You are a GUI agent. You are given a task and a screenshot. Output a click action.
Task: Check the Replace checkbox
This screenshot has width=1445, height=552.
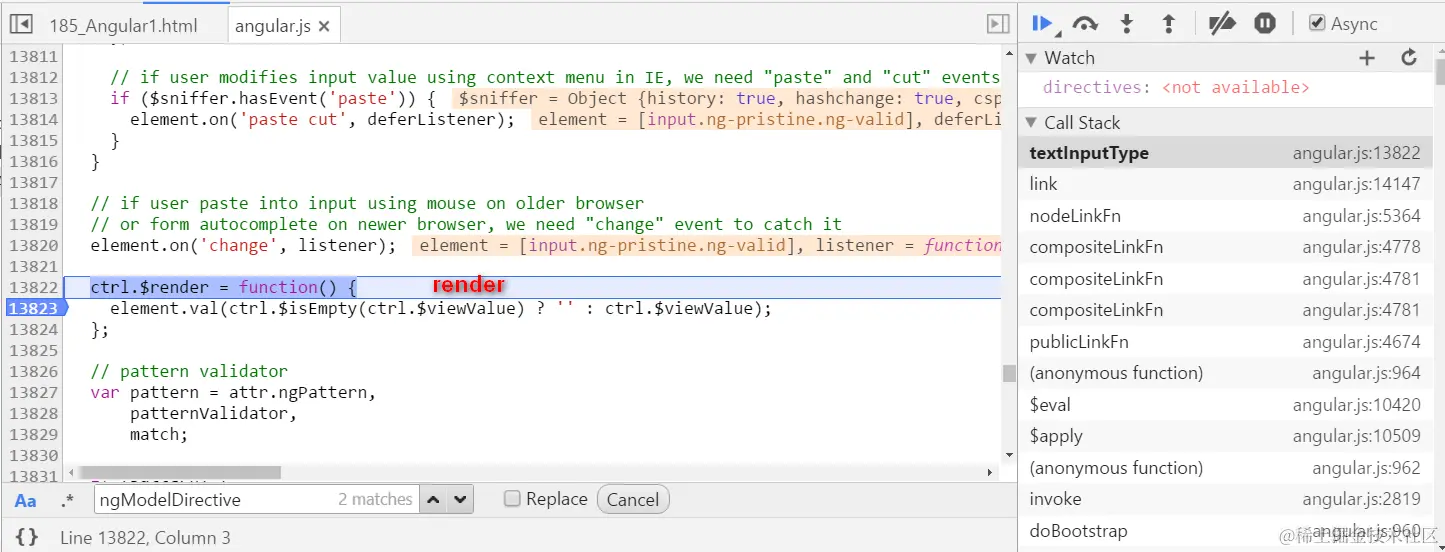512,498
